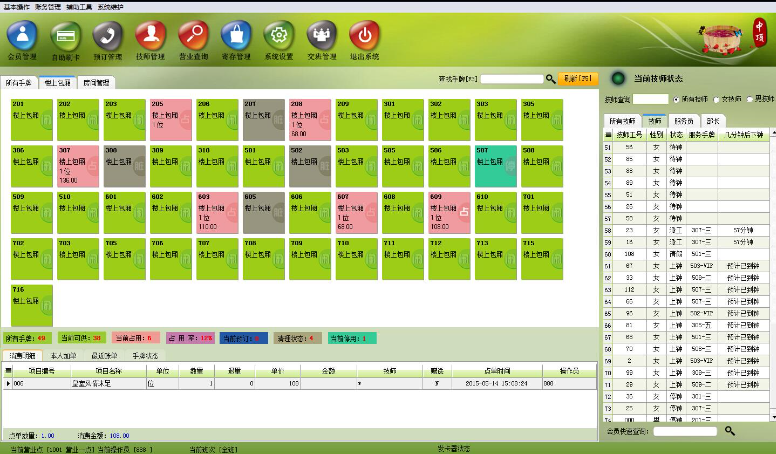This screenshot has width=776, height=454.
Task: Open 营业查询 business query magnifier icon
Action: (194, 36)
